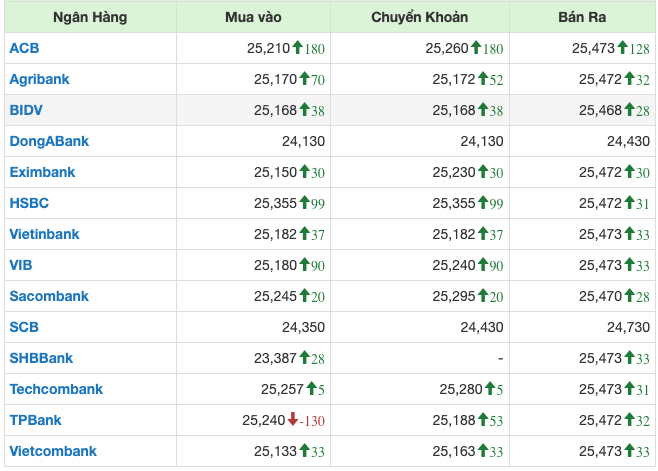Open the HSBC bank link
This screenshot has height=471, width=658.
point(29,203)
